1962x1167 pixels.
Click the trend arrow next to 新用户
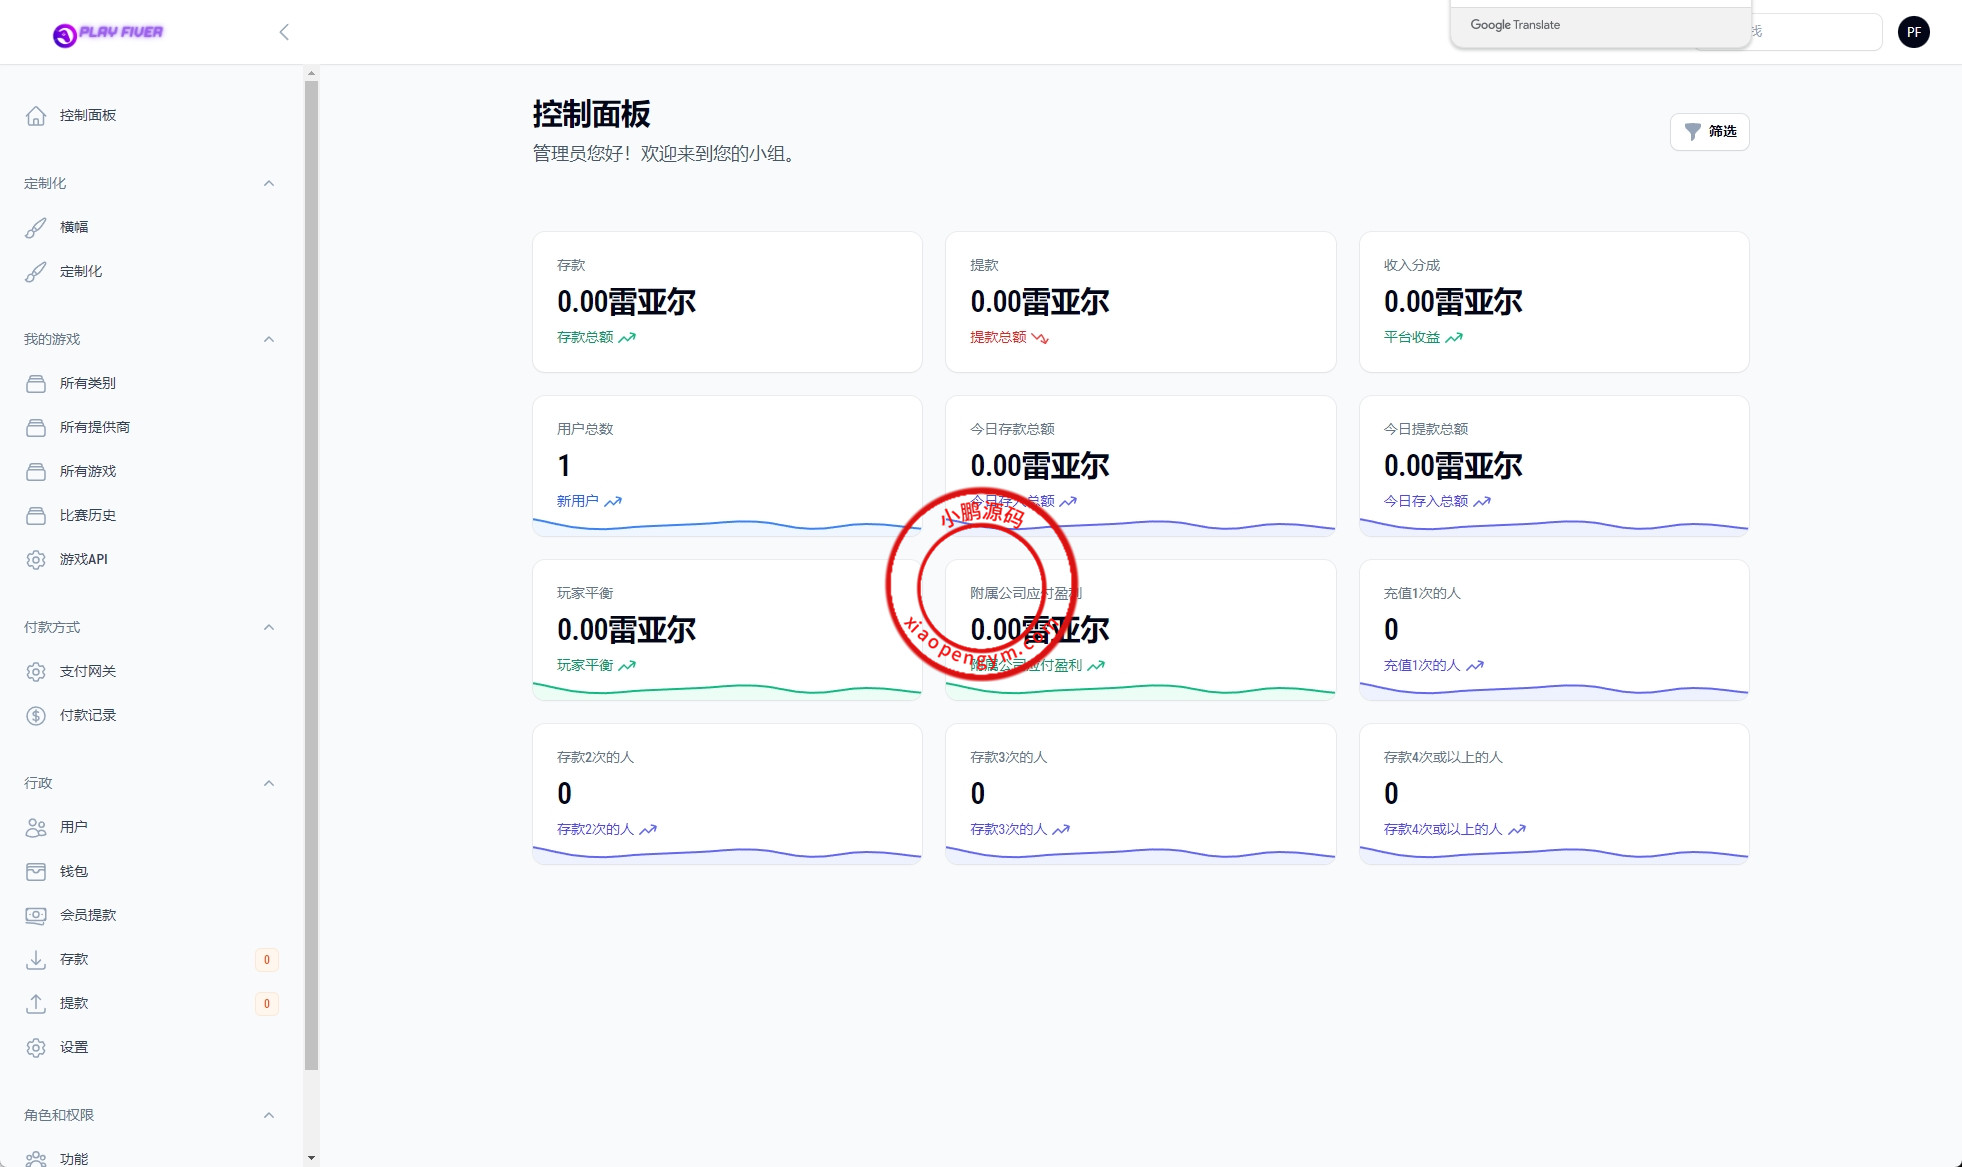(613, 502)
